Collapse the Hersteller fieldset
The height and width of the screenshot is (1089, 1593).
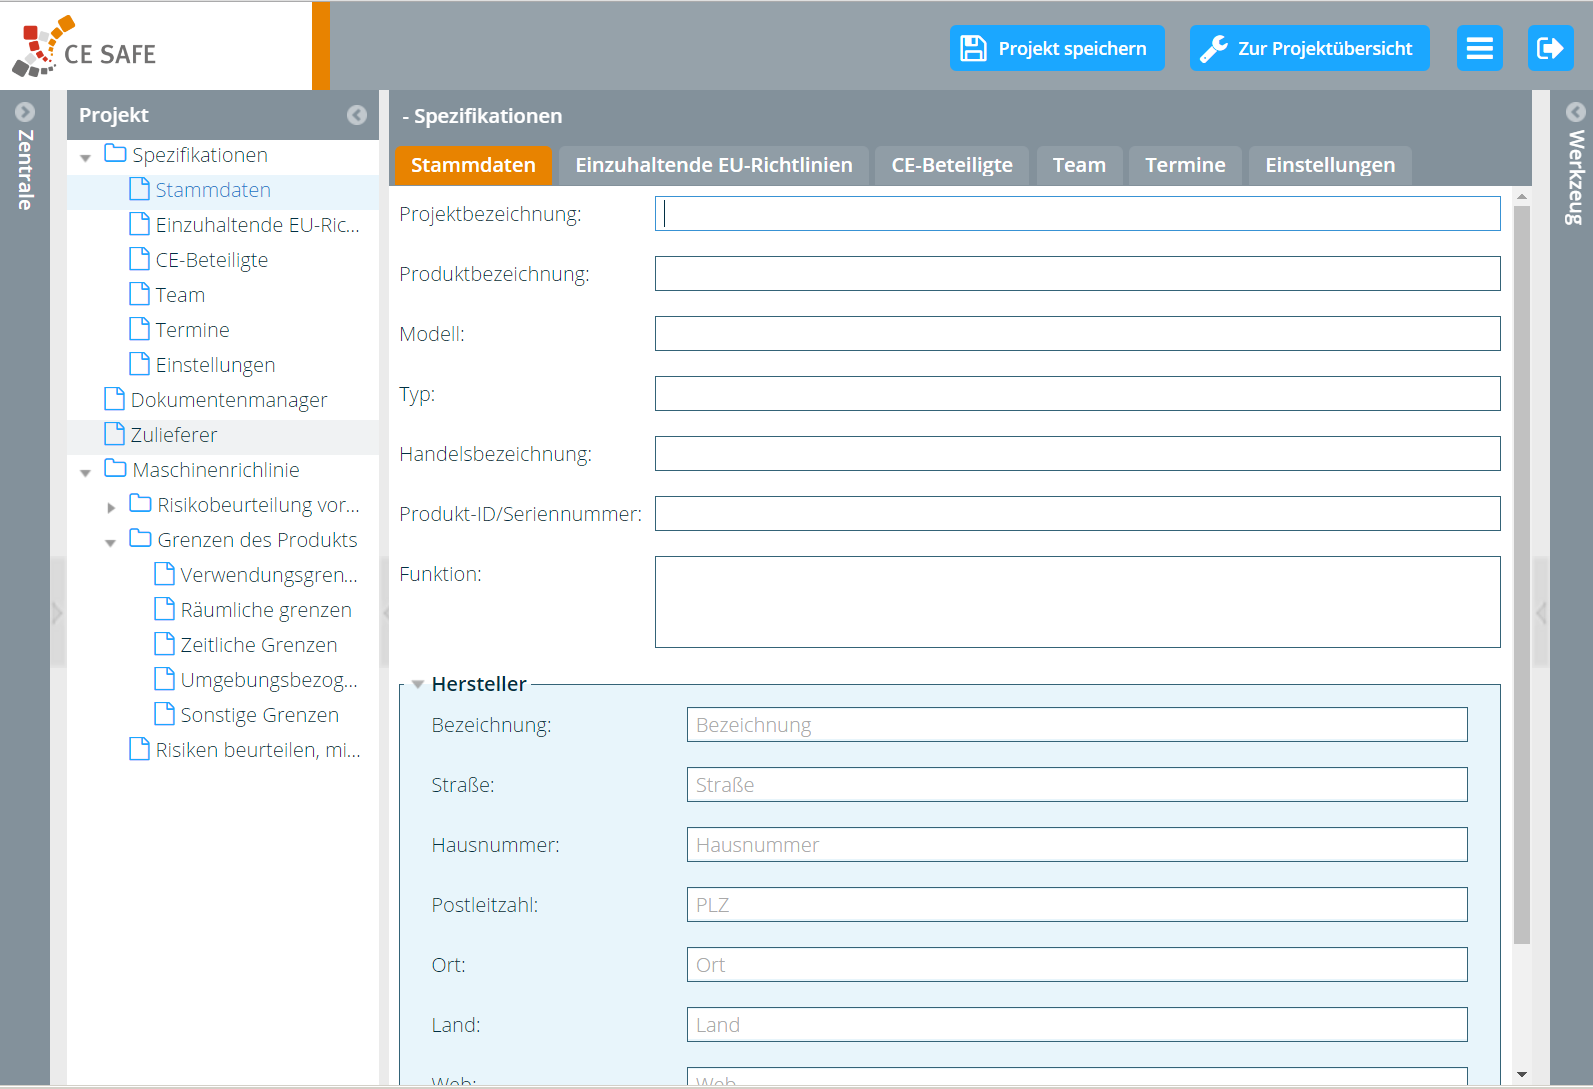[x=418, y=685]
